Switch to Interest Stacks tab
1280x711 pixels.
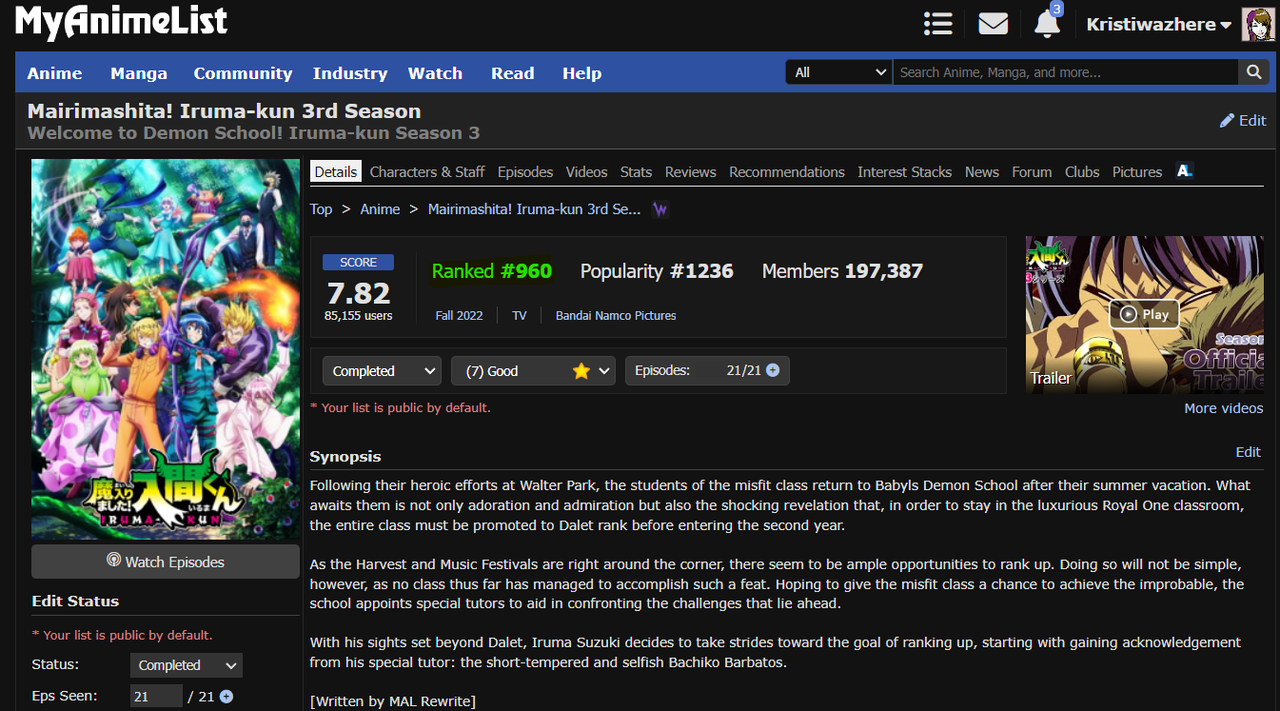(905, 172)
